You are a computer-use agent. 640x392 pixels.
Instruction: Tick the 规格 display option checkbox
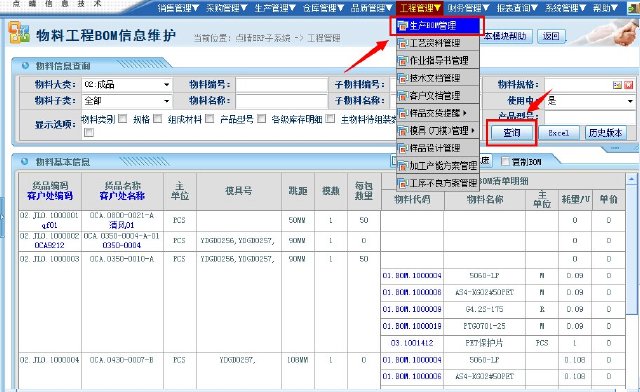pyautogui.click(x=157, y=119)
